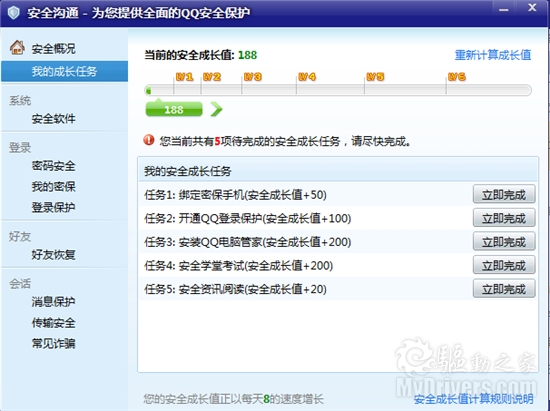550x411 pixels.
Task: Click 立即完成 for 绑定密保手机 task
Action: pos(504,194)
